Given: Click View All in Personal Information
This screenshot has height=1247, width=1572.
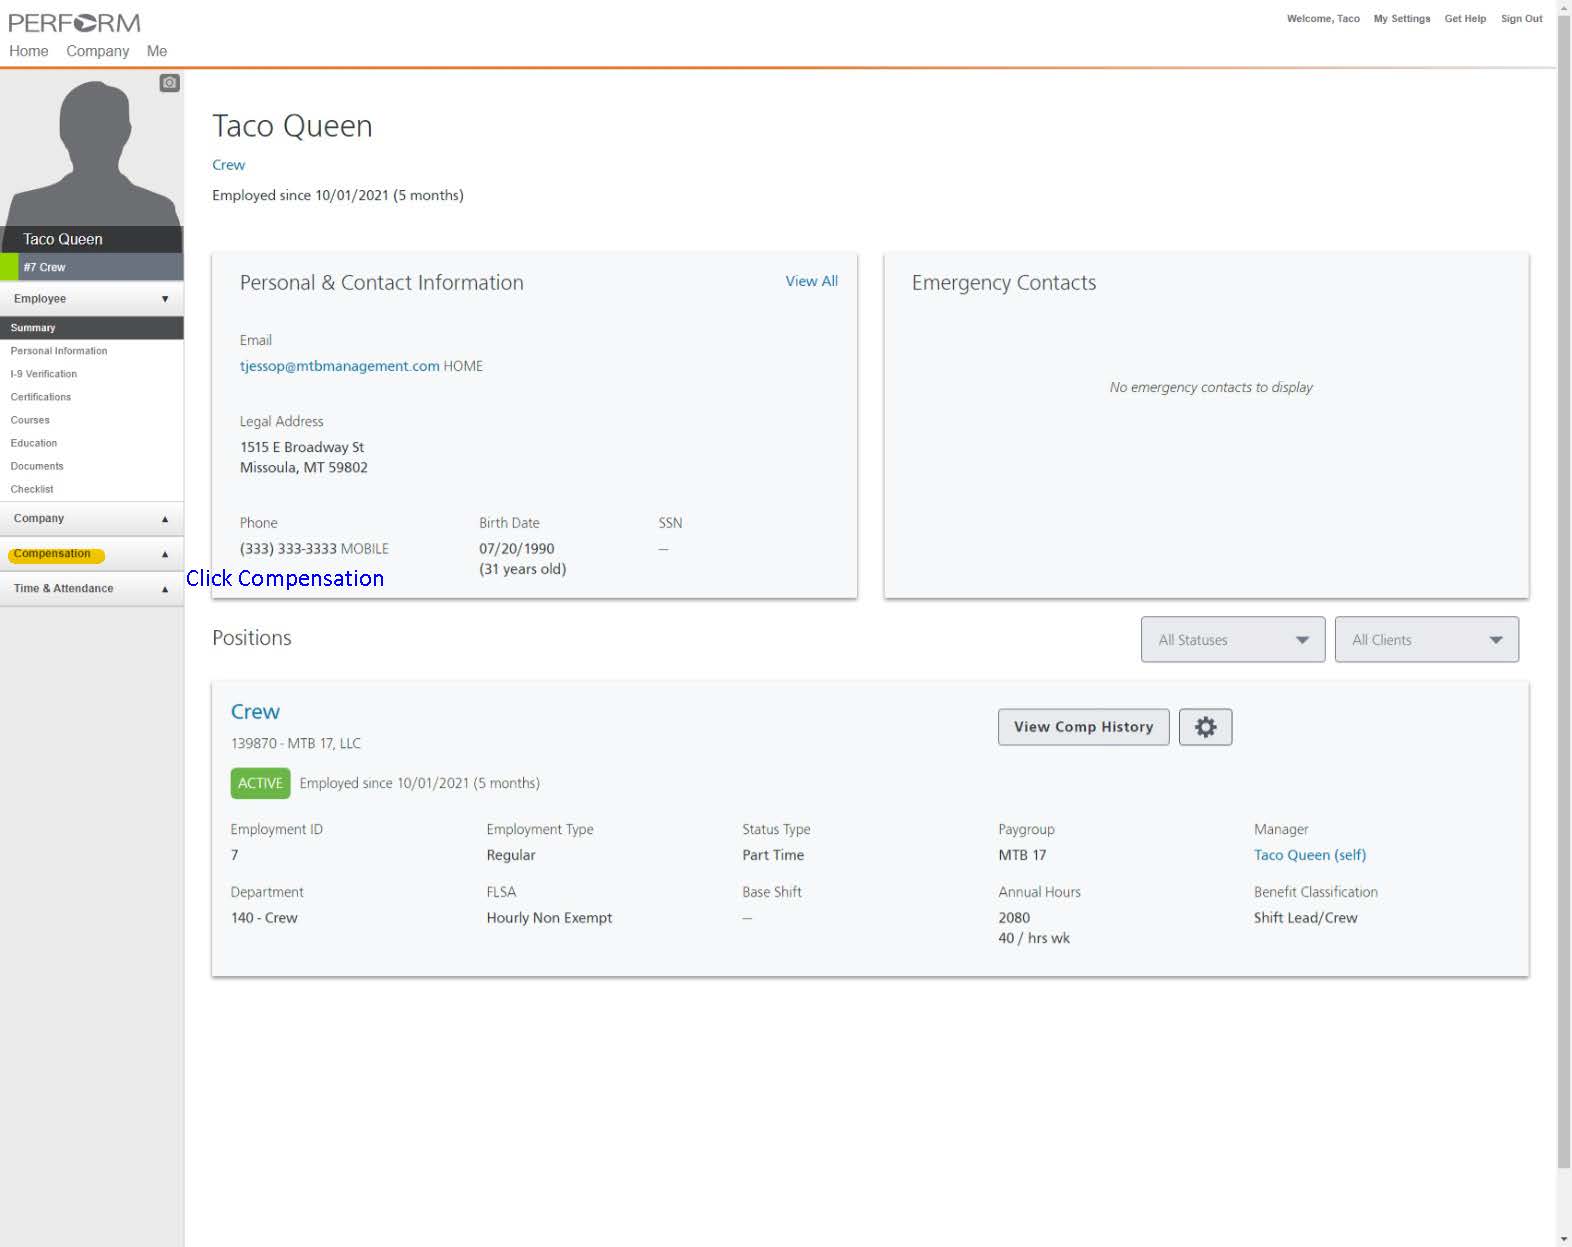Looking at the screenshot, I should (x=811, y=281).
